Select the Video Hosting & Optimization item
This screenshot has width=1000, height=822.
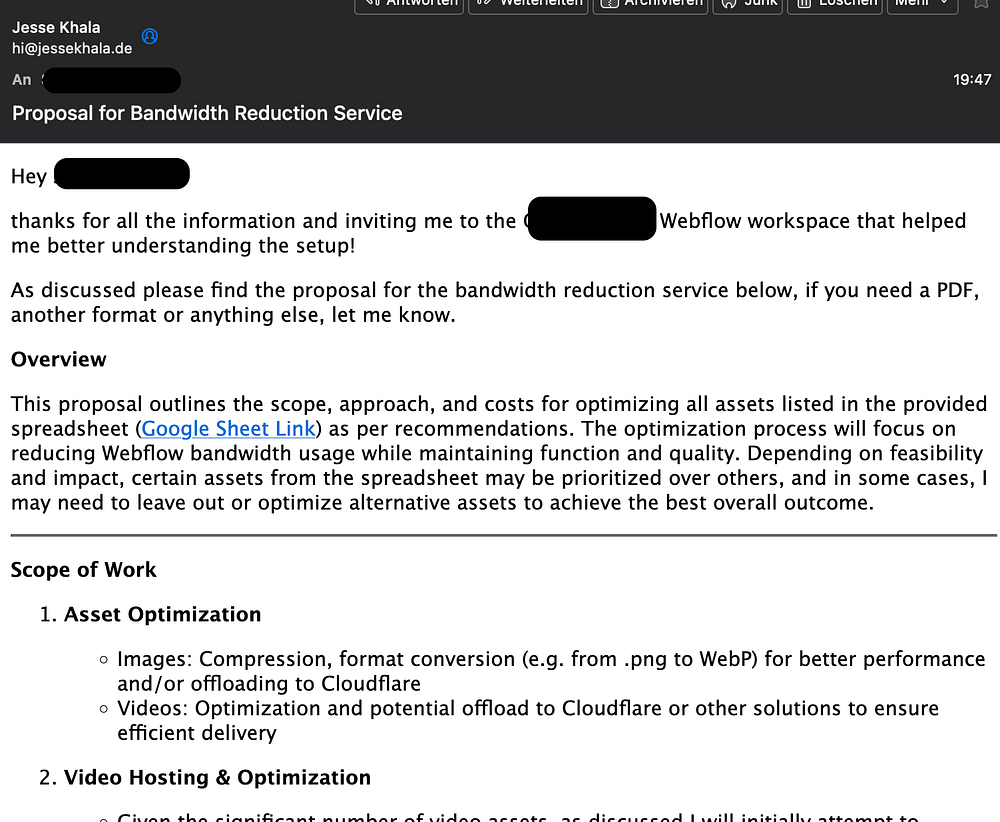point(217,777)
